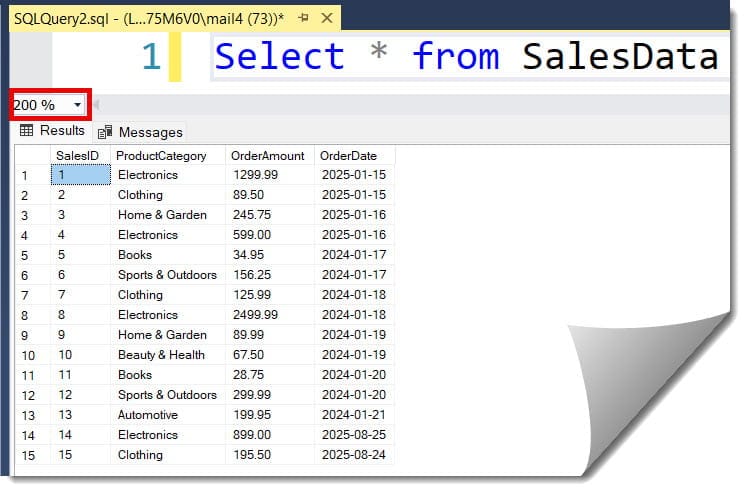Click the Messages tab icon
Screen dimensions: 745x491
[106, 132]
